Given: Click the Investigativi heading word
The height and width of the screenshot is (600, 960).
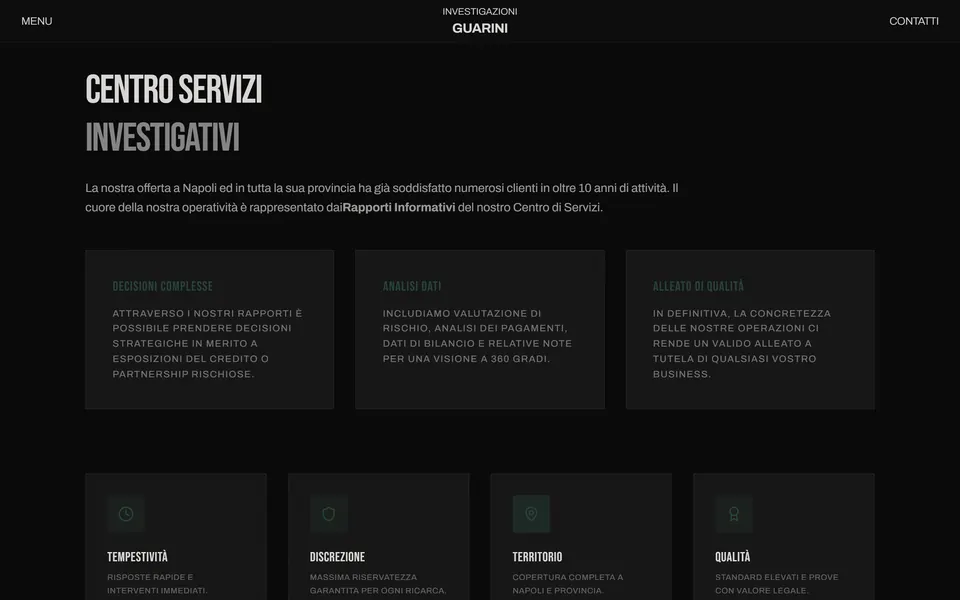Looking at the screenshot, I should pyautogui.click(x=162, y=137).
